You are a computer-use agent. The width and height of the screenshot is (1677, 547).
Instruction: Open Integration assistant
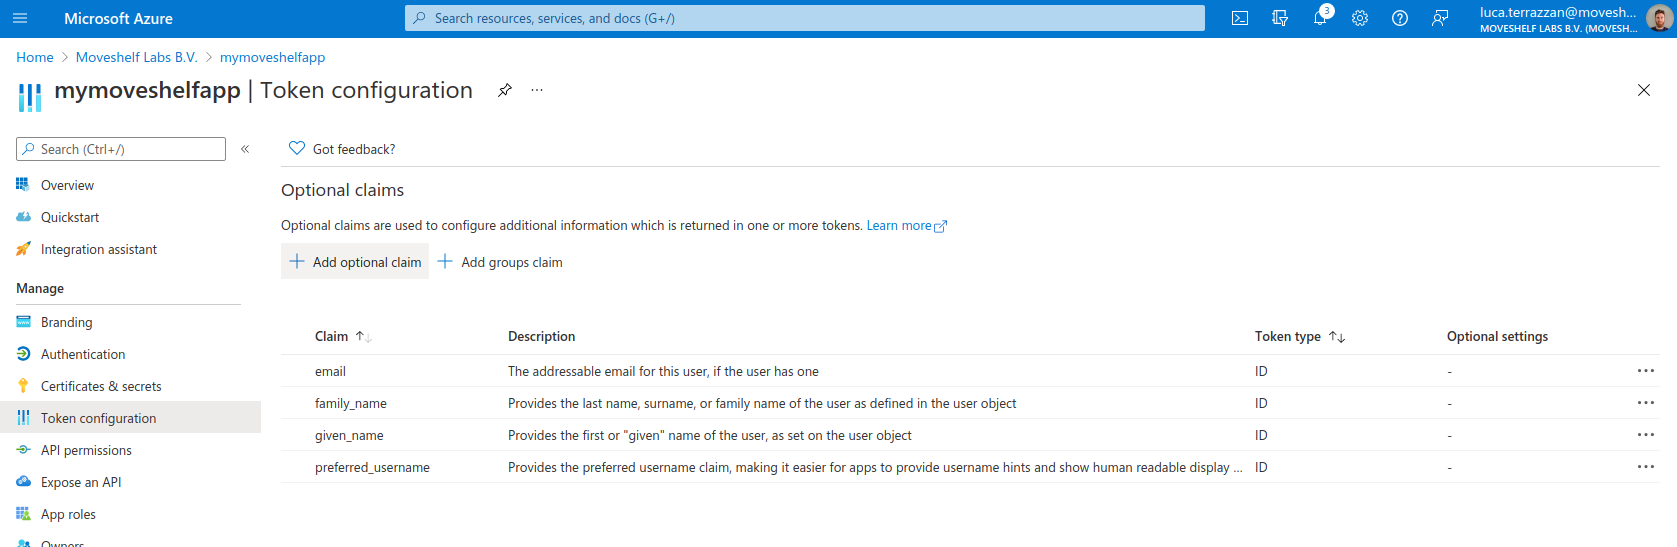pyautogui.click(x=99, y=249)
